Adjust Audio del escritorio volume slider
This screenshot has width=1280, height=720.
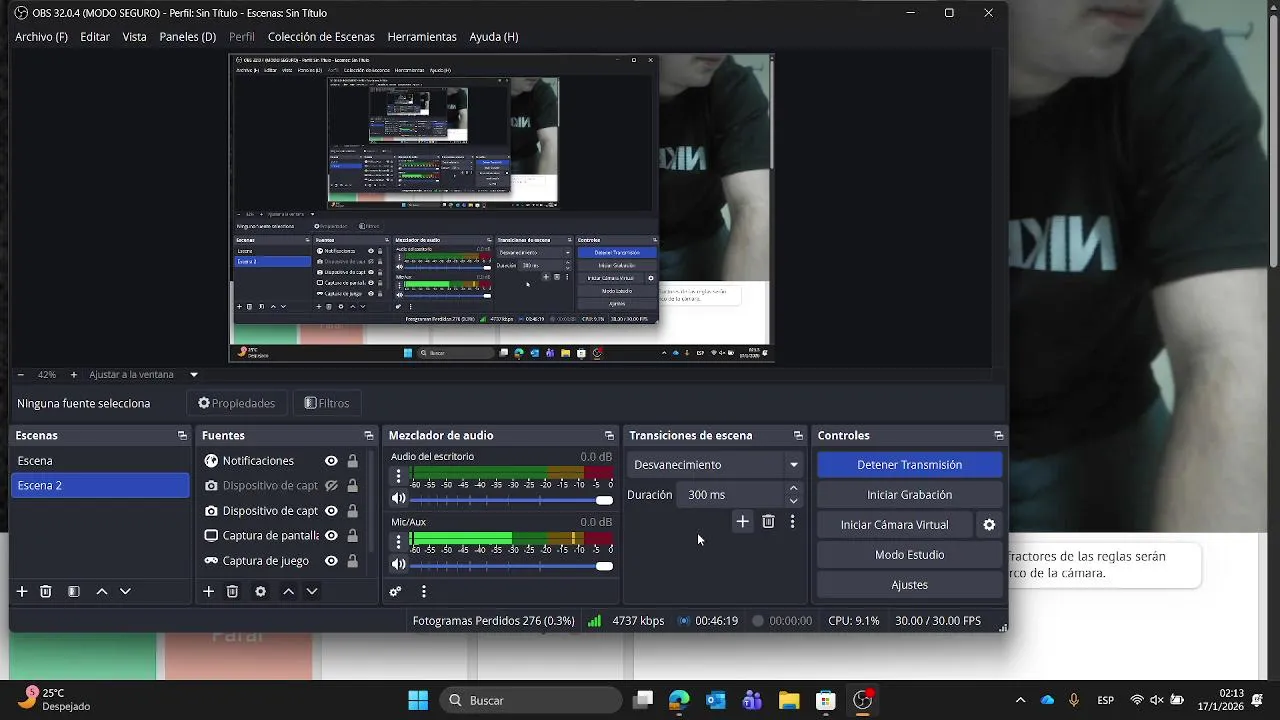pyautogui.click(x=512, y=499)
